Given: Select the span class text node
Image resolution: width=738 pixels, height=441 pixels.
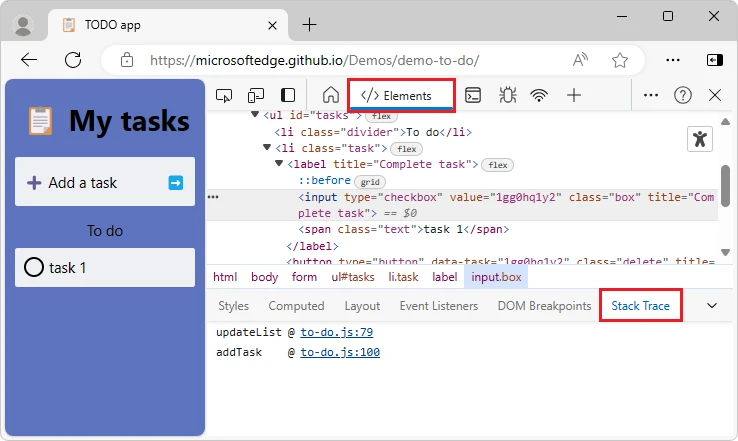Looking at the screenshot, I should (403, 229).
